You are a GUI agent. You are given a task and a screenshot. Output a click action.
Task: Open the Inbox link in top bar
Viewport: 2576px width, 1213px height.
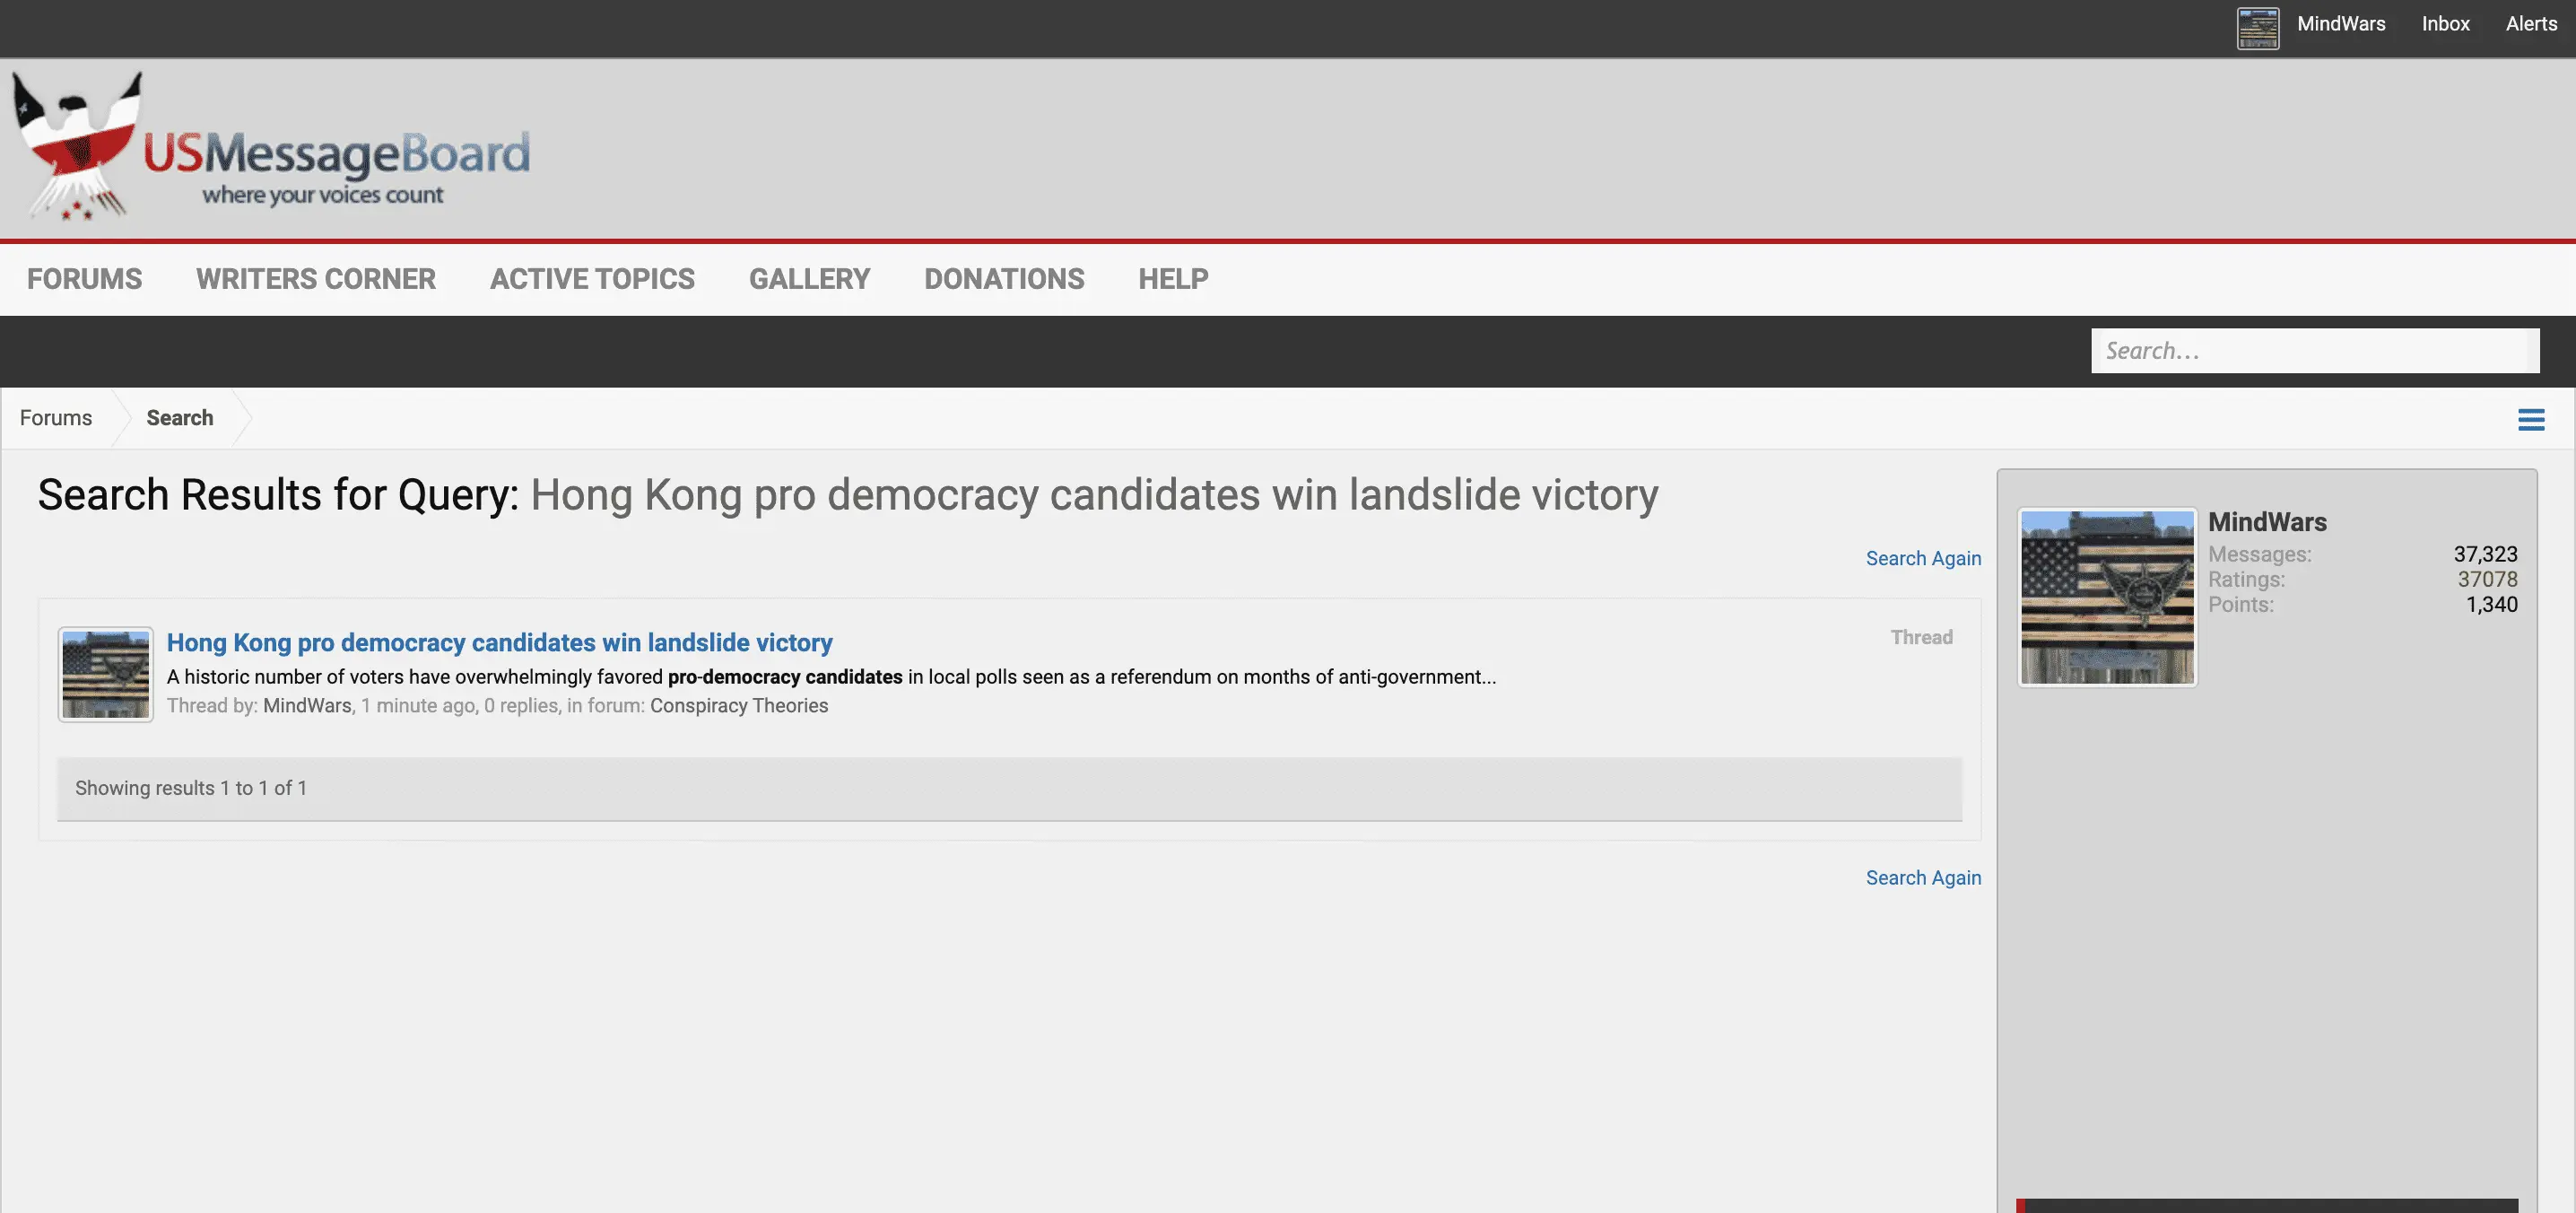2445,24
